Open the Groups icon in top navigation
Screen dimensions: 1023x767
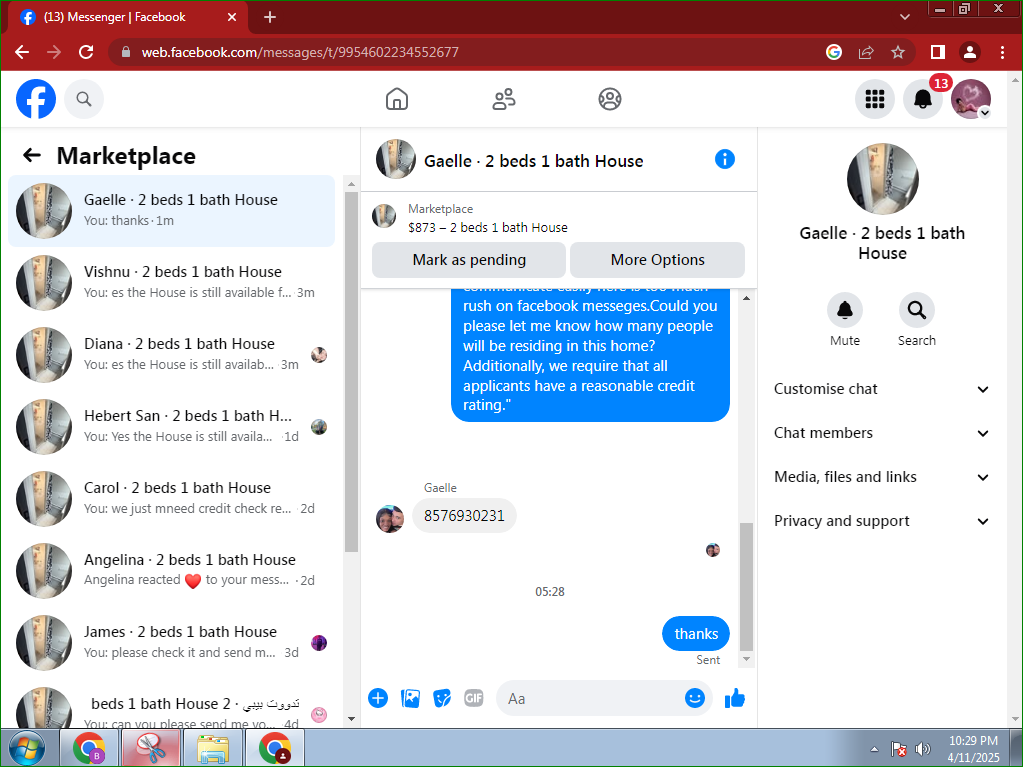coord(610,99)
